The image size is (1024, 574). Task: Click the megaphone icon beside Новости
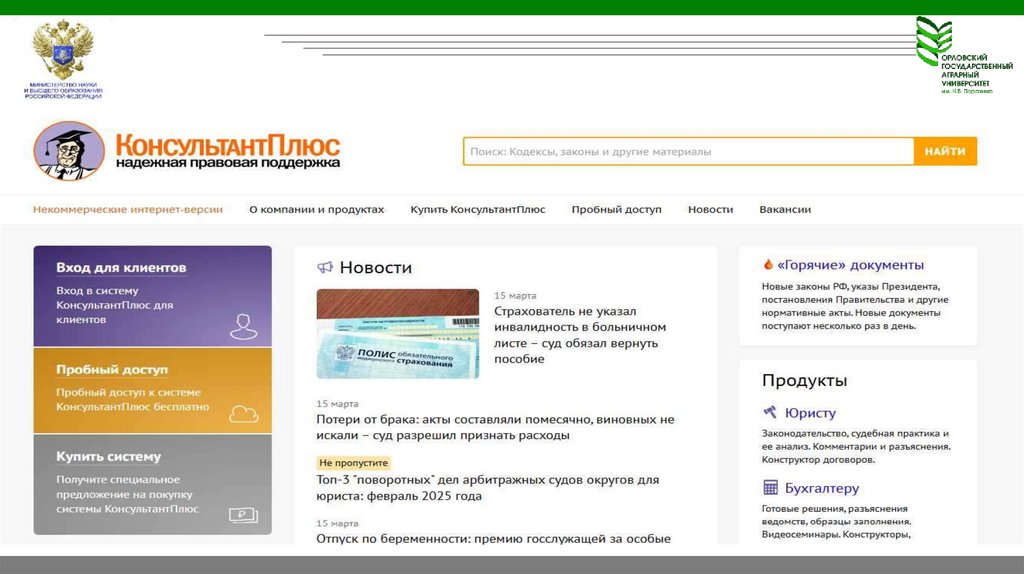pos(325,267)
